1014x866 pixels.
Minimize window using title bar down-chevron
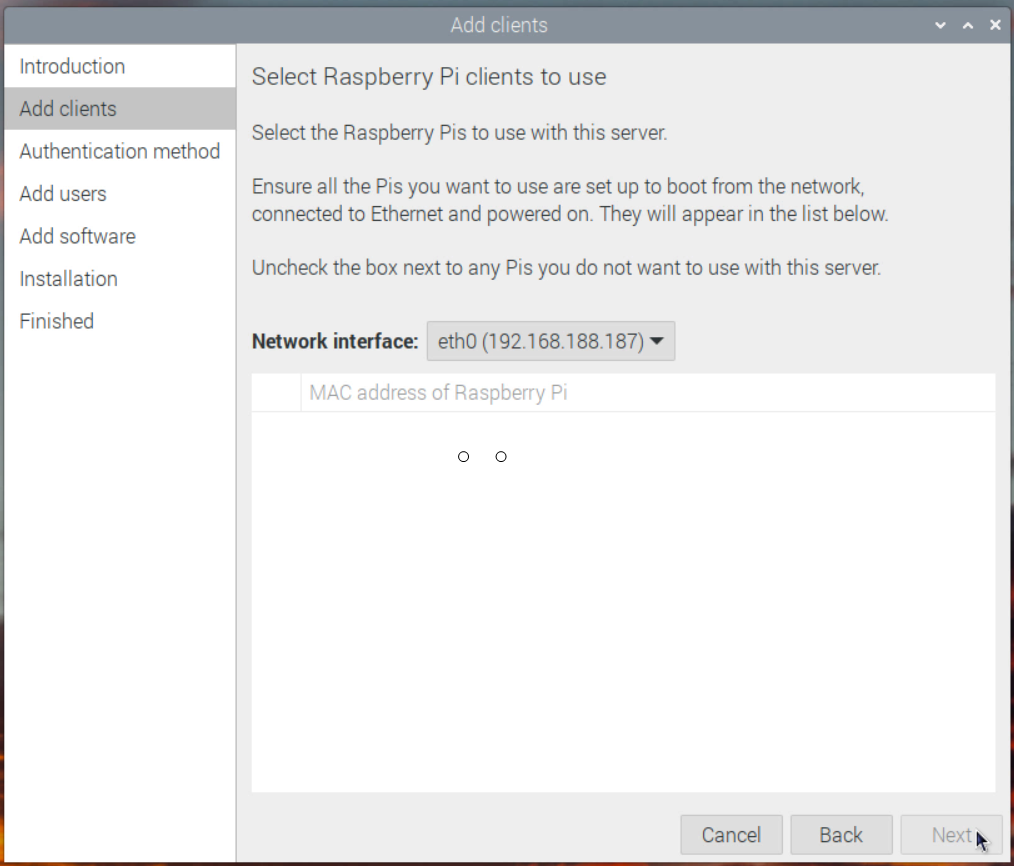(x=940, y=25)
